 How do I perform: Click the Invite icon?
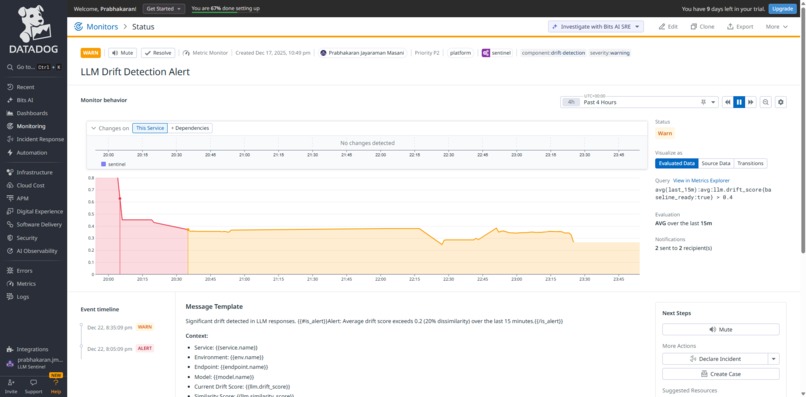pos(11,383)
